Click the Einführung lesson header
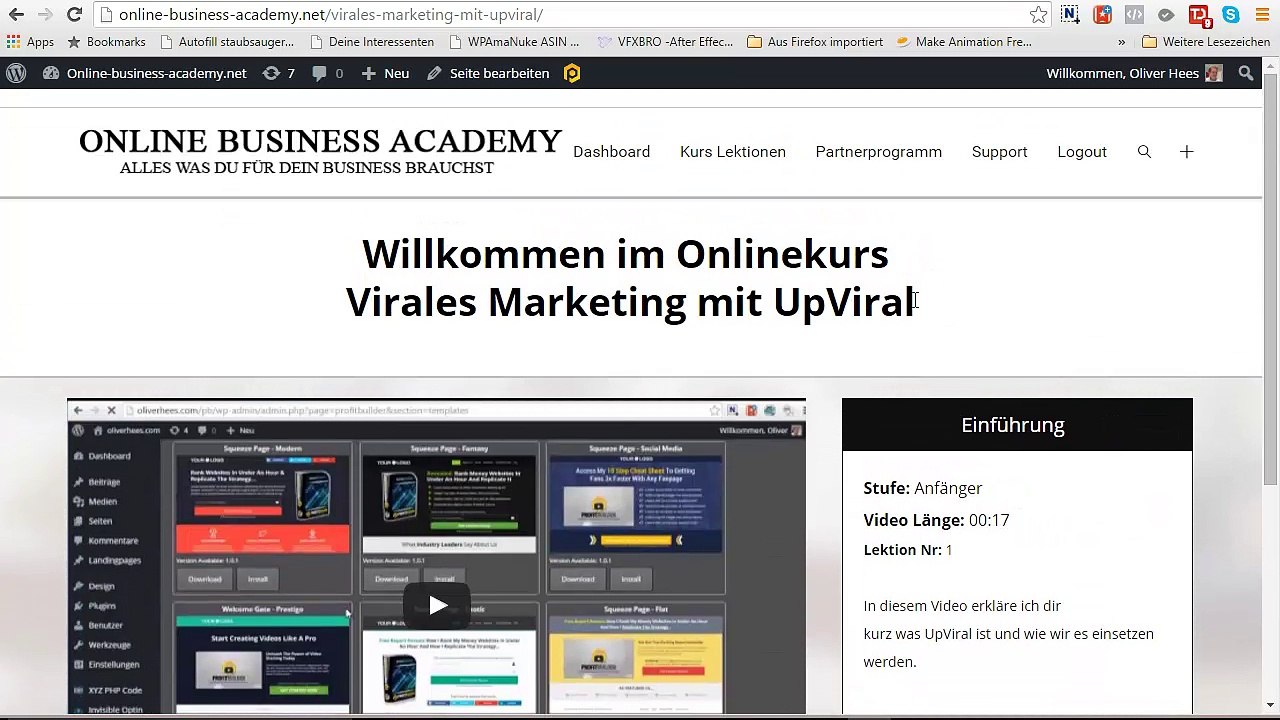 coord(1017,425)
